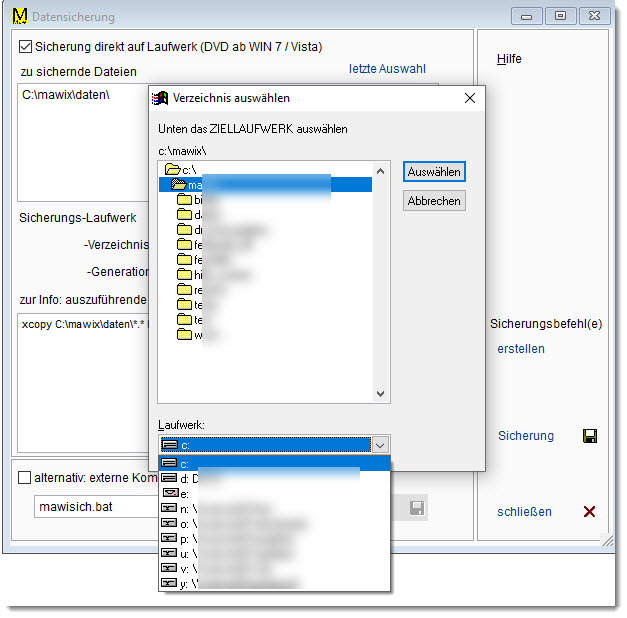
Task: Open the Laufwerk dropdown arrow
Action: [x=379, y=444]
